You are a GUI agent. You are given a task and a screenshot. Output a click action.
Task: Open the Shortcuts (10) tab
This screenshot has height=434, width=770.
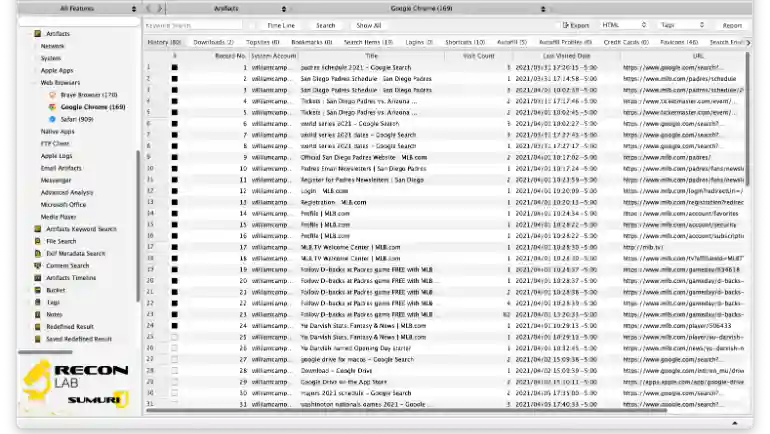point(465,42)
